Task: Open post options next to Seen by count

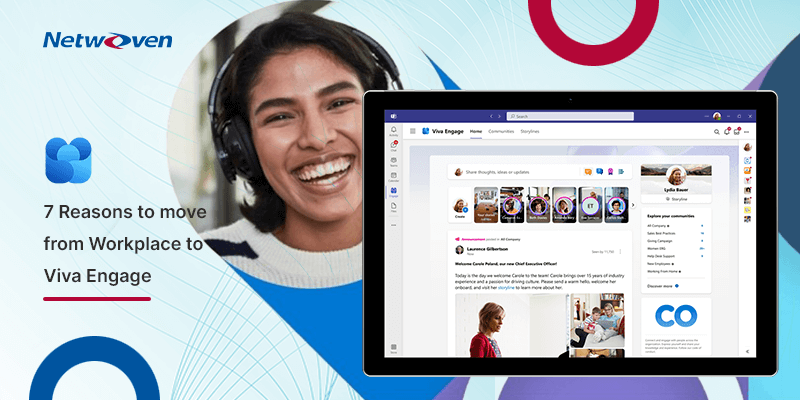Action: [x=620, y=252]
